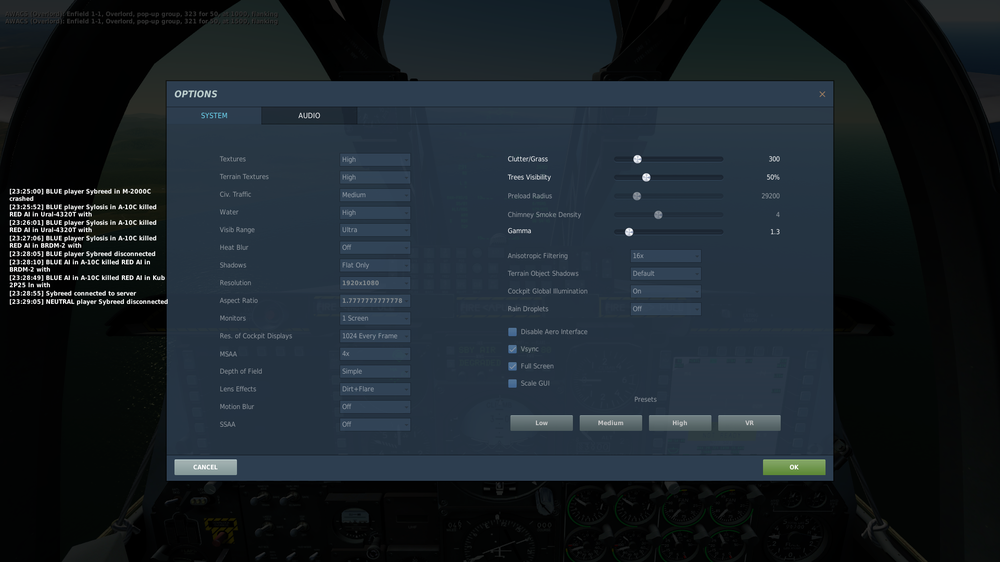Click chat line 'NEUTRAL player Sybreed disconnected'
Image resolution: width=1000 pixels, height=562 pixels.
[x=89, y=302]
